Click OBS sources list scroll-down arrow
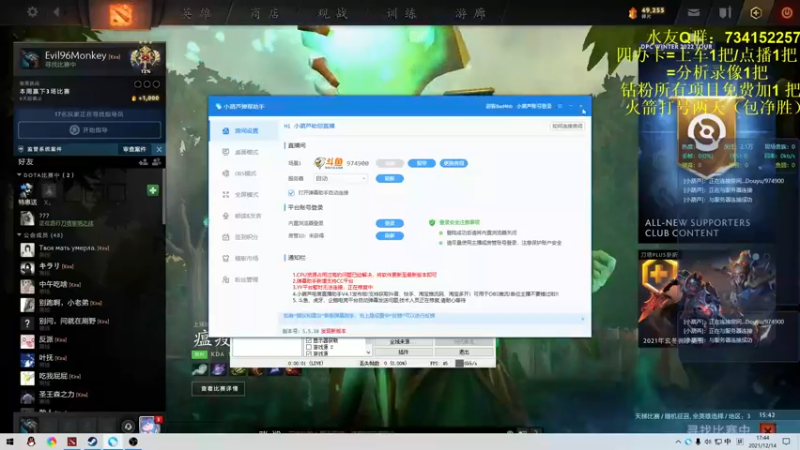The height and width of the screenshot is (450, 800). [x=368, y=353]
